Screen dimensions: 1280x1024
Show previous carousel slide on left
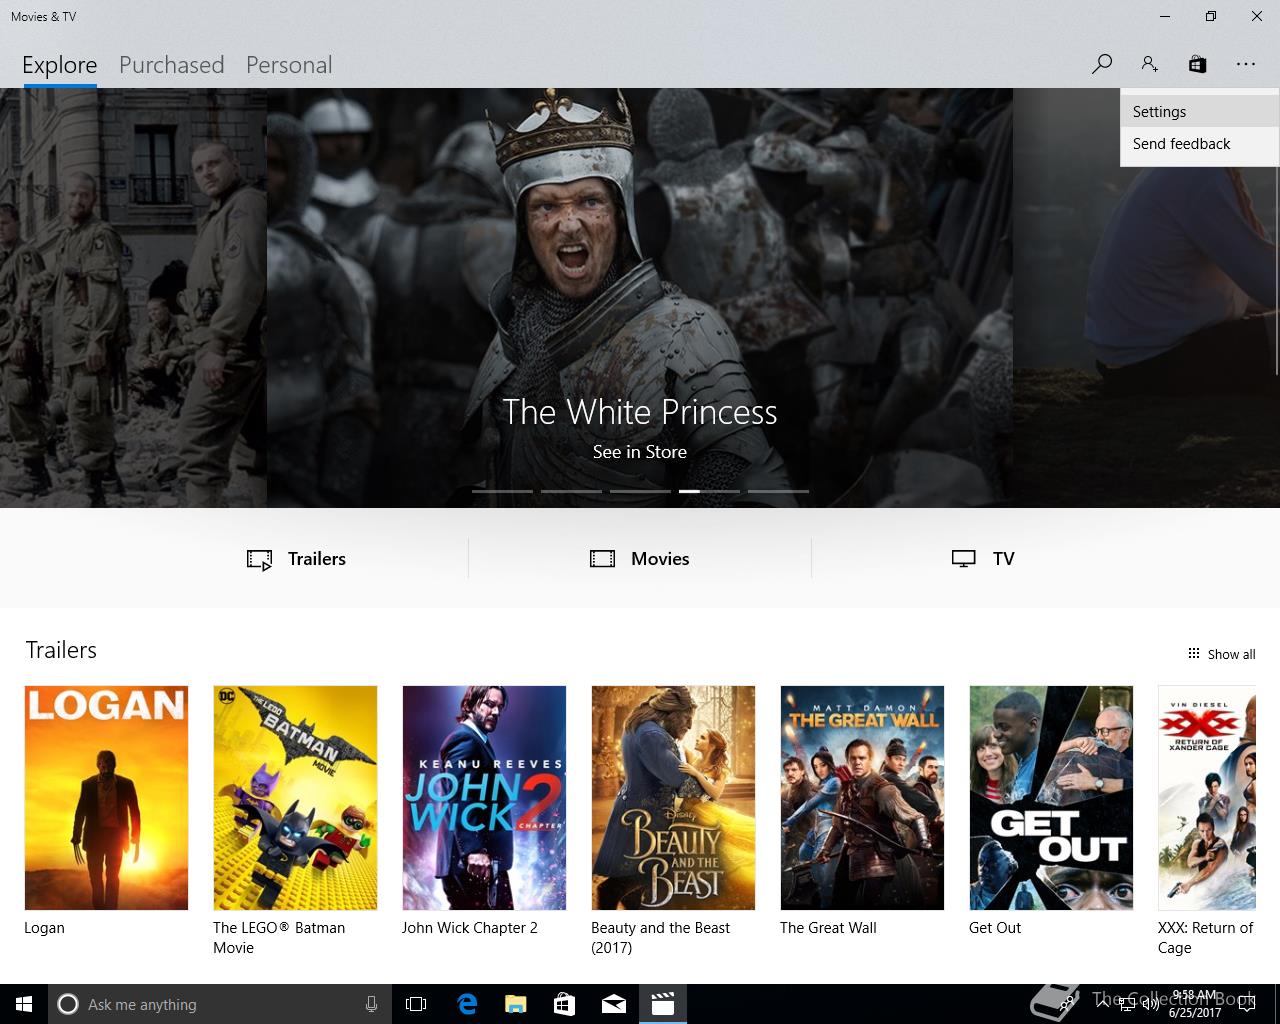coord(133,298)
